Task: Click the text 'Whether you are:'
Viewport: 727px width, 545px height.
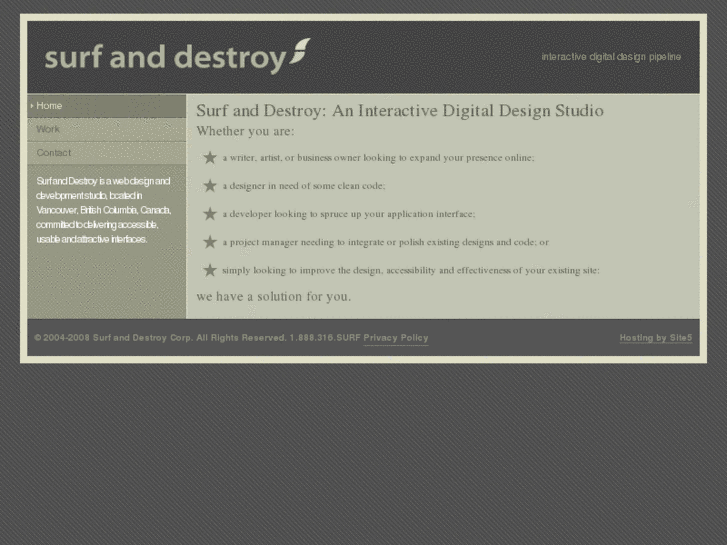Action: coord(245,131)
